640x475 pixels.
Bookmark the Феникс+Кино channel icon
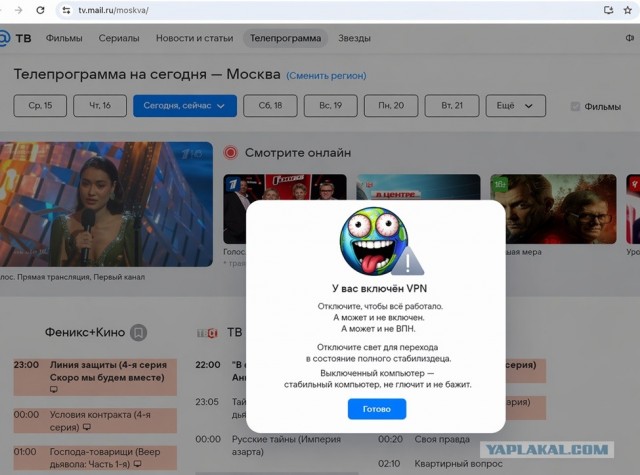[138, 332]
